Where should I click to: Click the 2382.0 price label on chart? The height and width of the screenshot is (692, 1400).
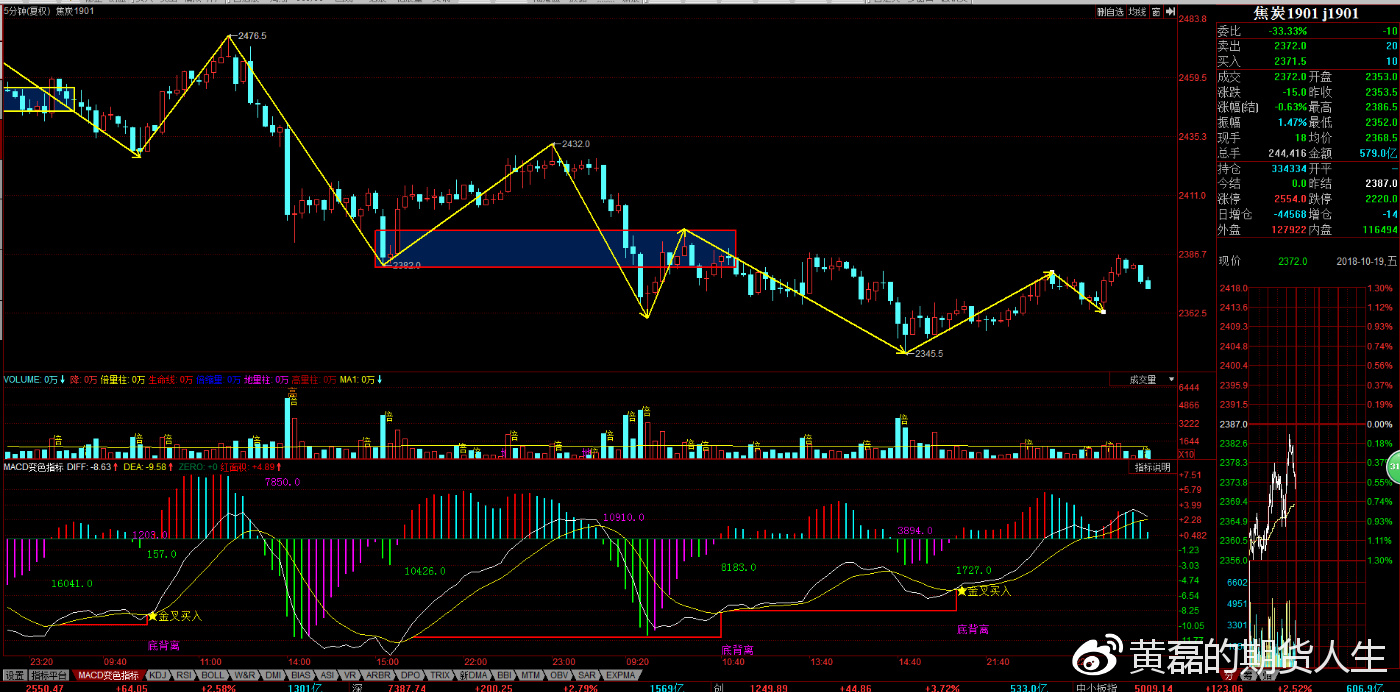pos(406,265)
